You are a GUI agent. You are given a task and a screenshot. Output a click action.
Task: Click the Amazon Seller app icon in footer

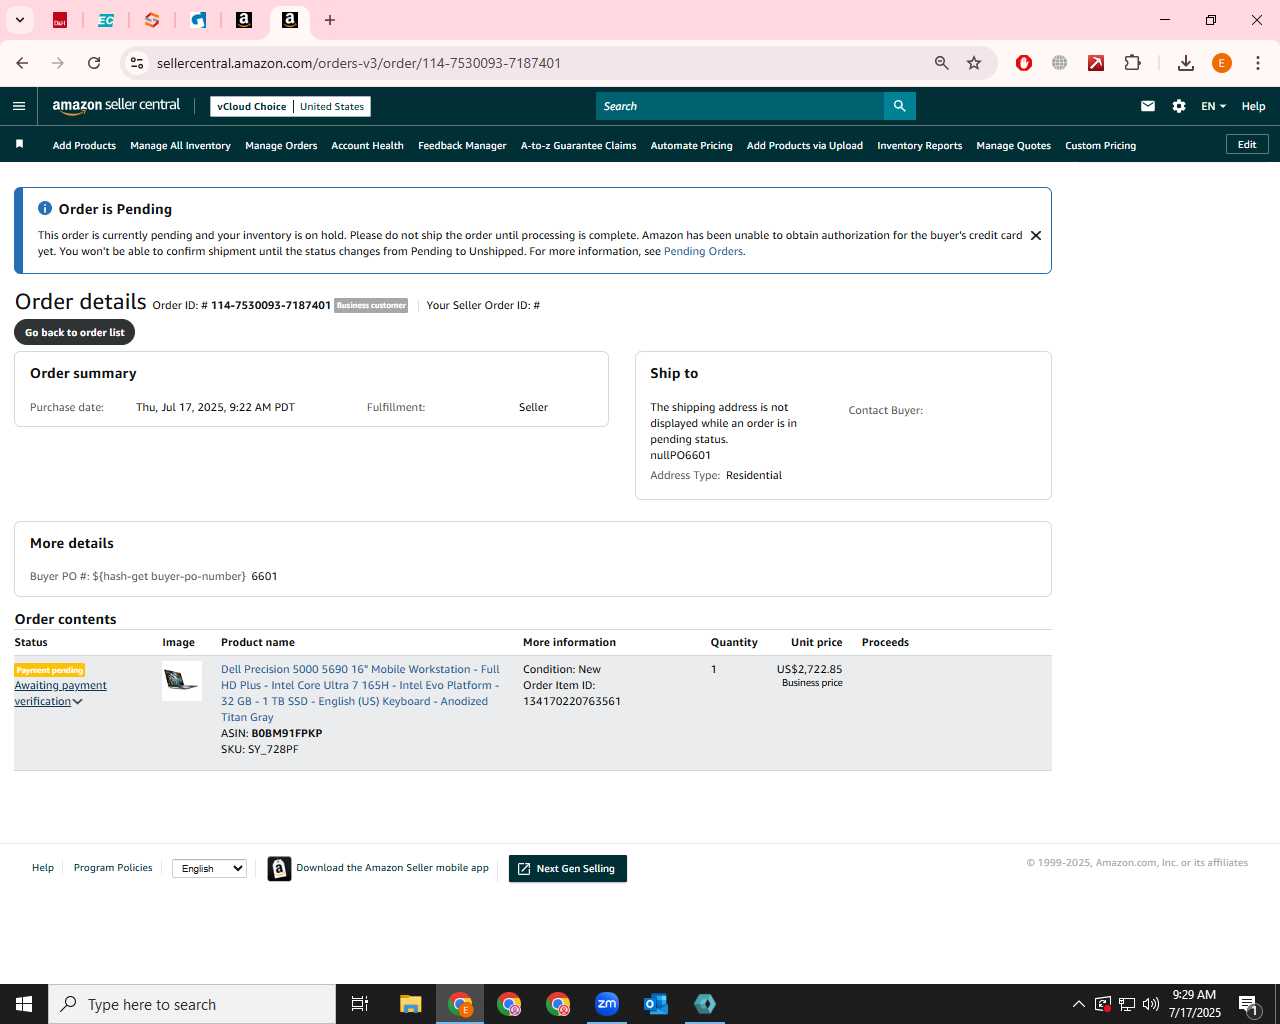pos(279,869)
